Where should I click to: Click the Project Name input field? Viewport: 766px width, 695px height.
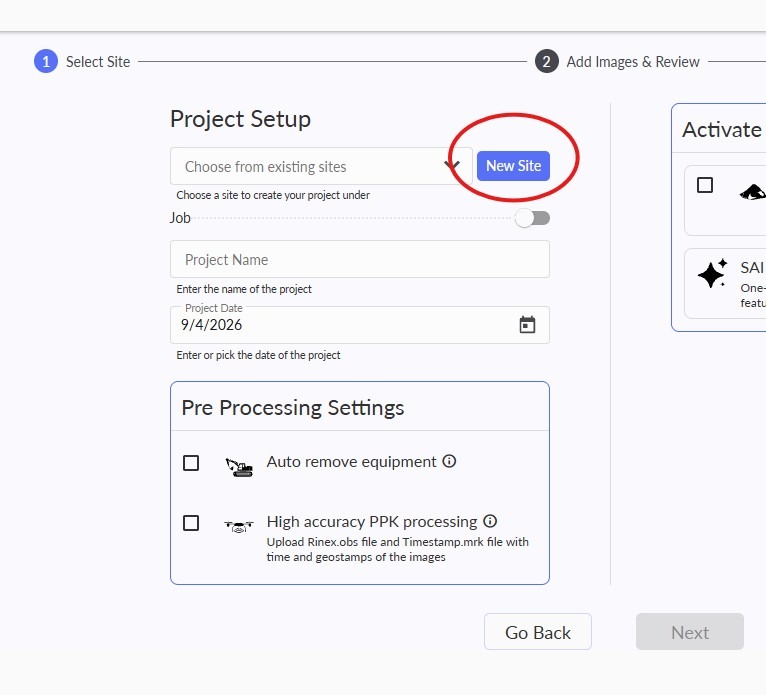(x=360, y=259)
